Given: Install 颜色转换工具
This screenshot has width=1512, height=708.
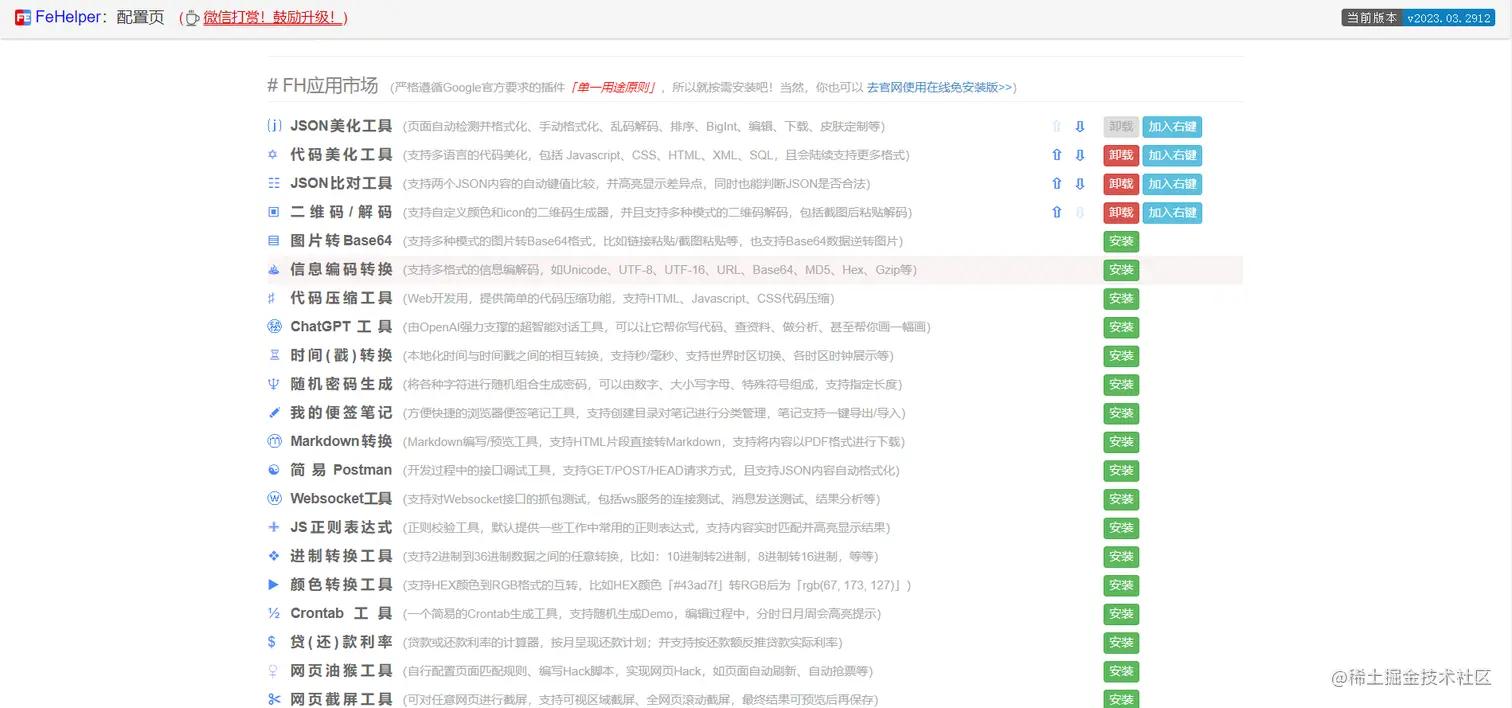Looking at the screenshot, I should (1121, 585).
